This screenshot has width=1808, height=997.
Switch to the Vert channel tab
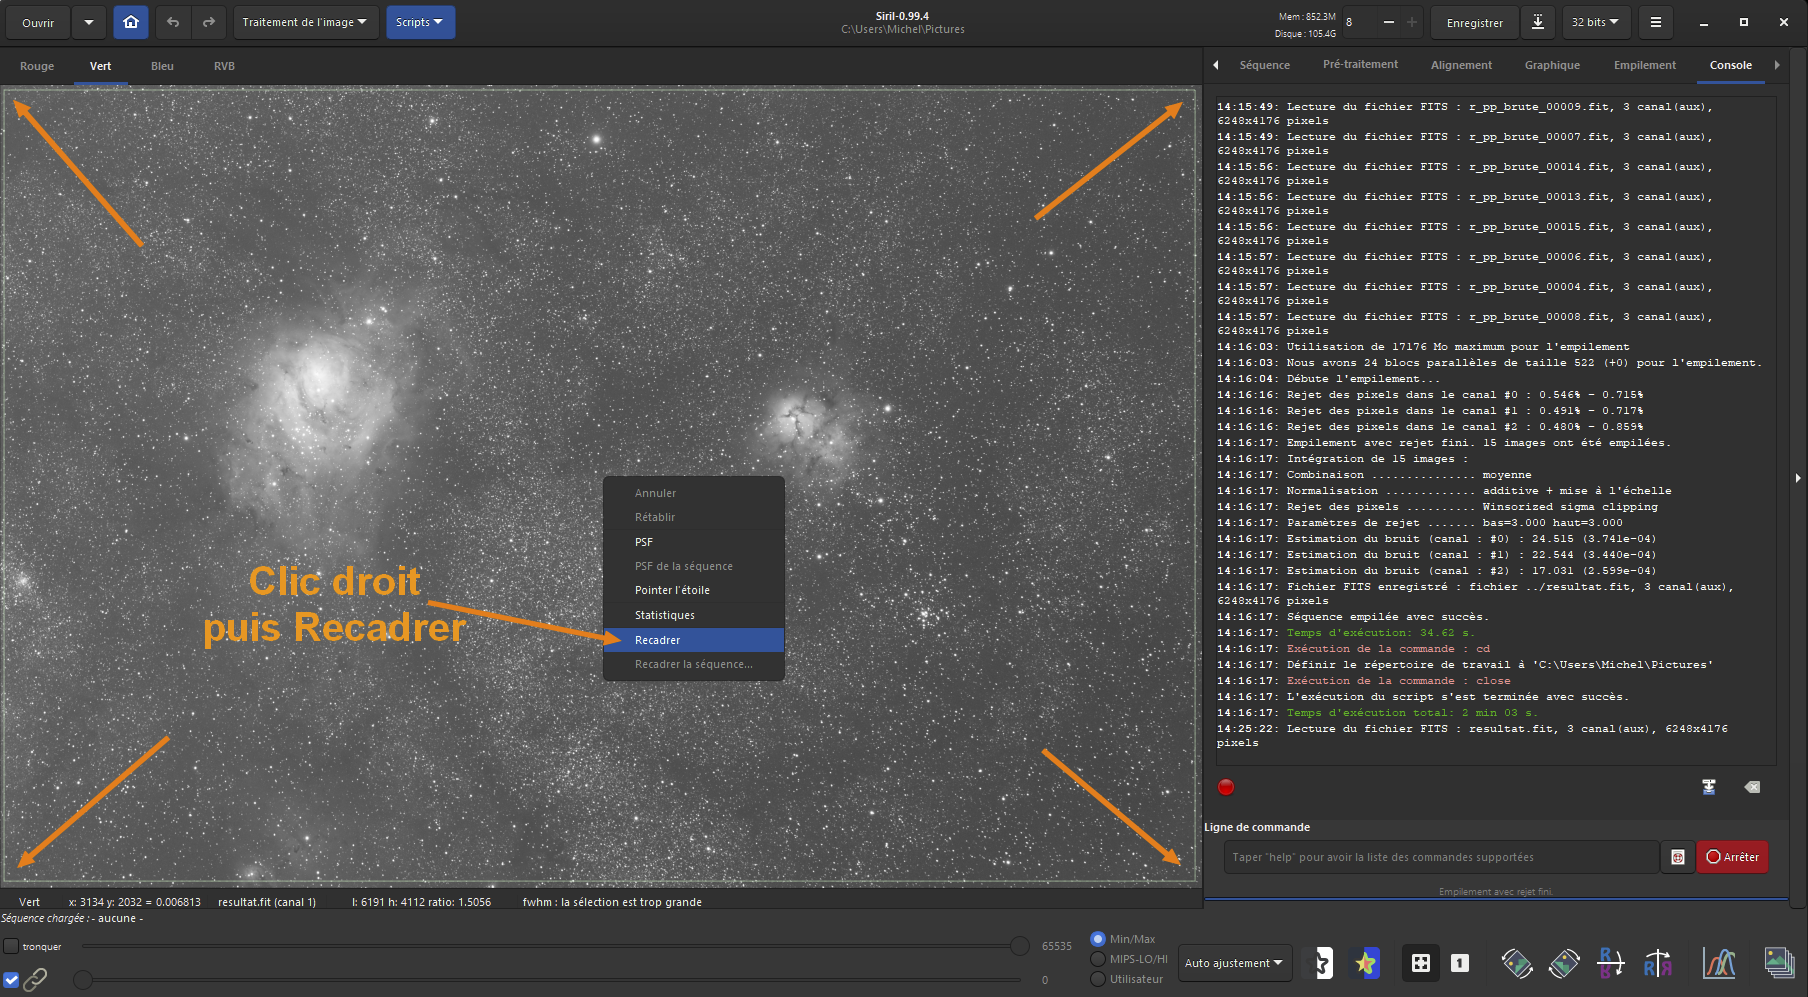coord(101,66)
